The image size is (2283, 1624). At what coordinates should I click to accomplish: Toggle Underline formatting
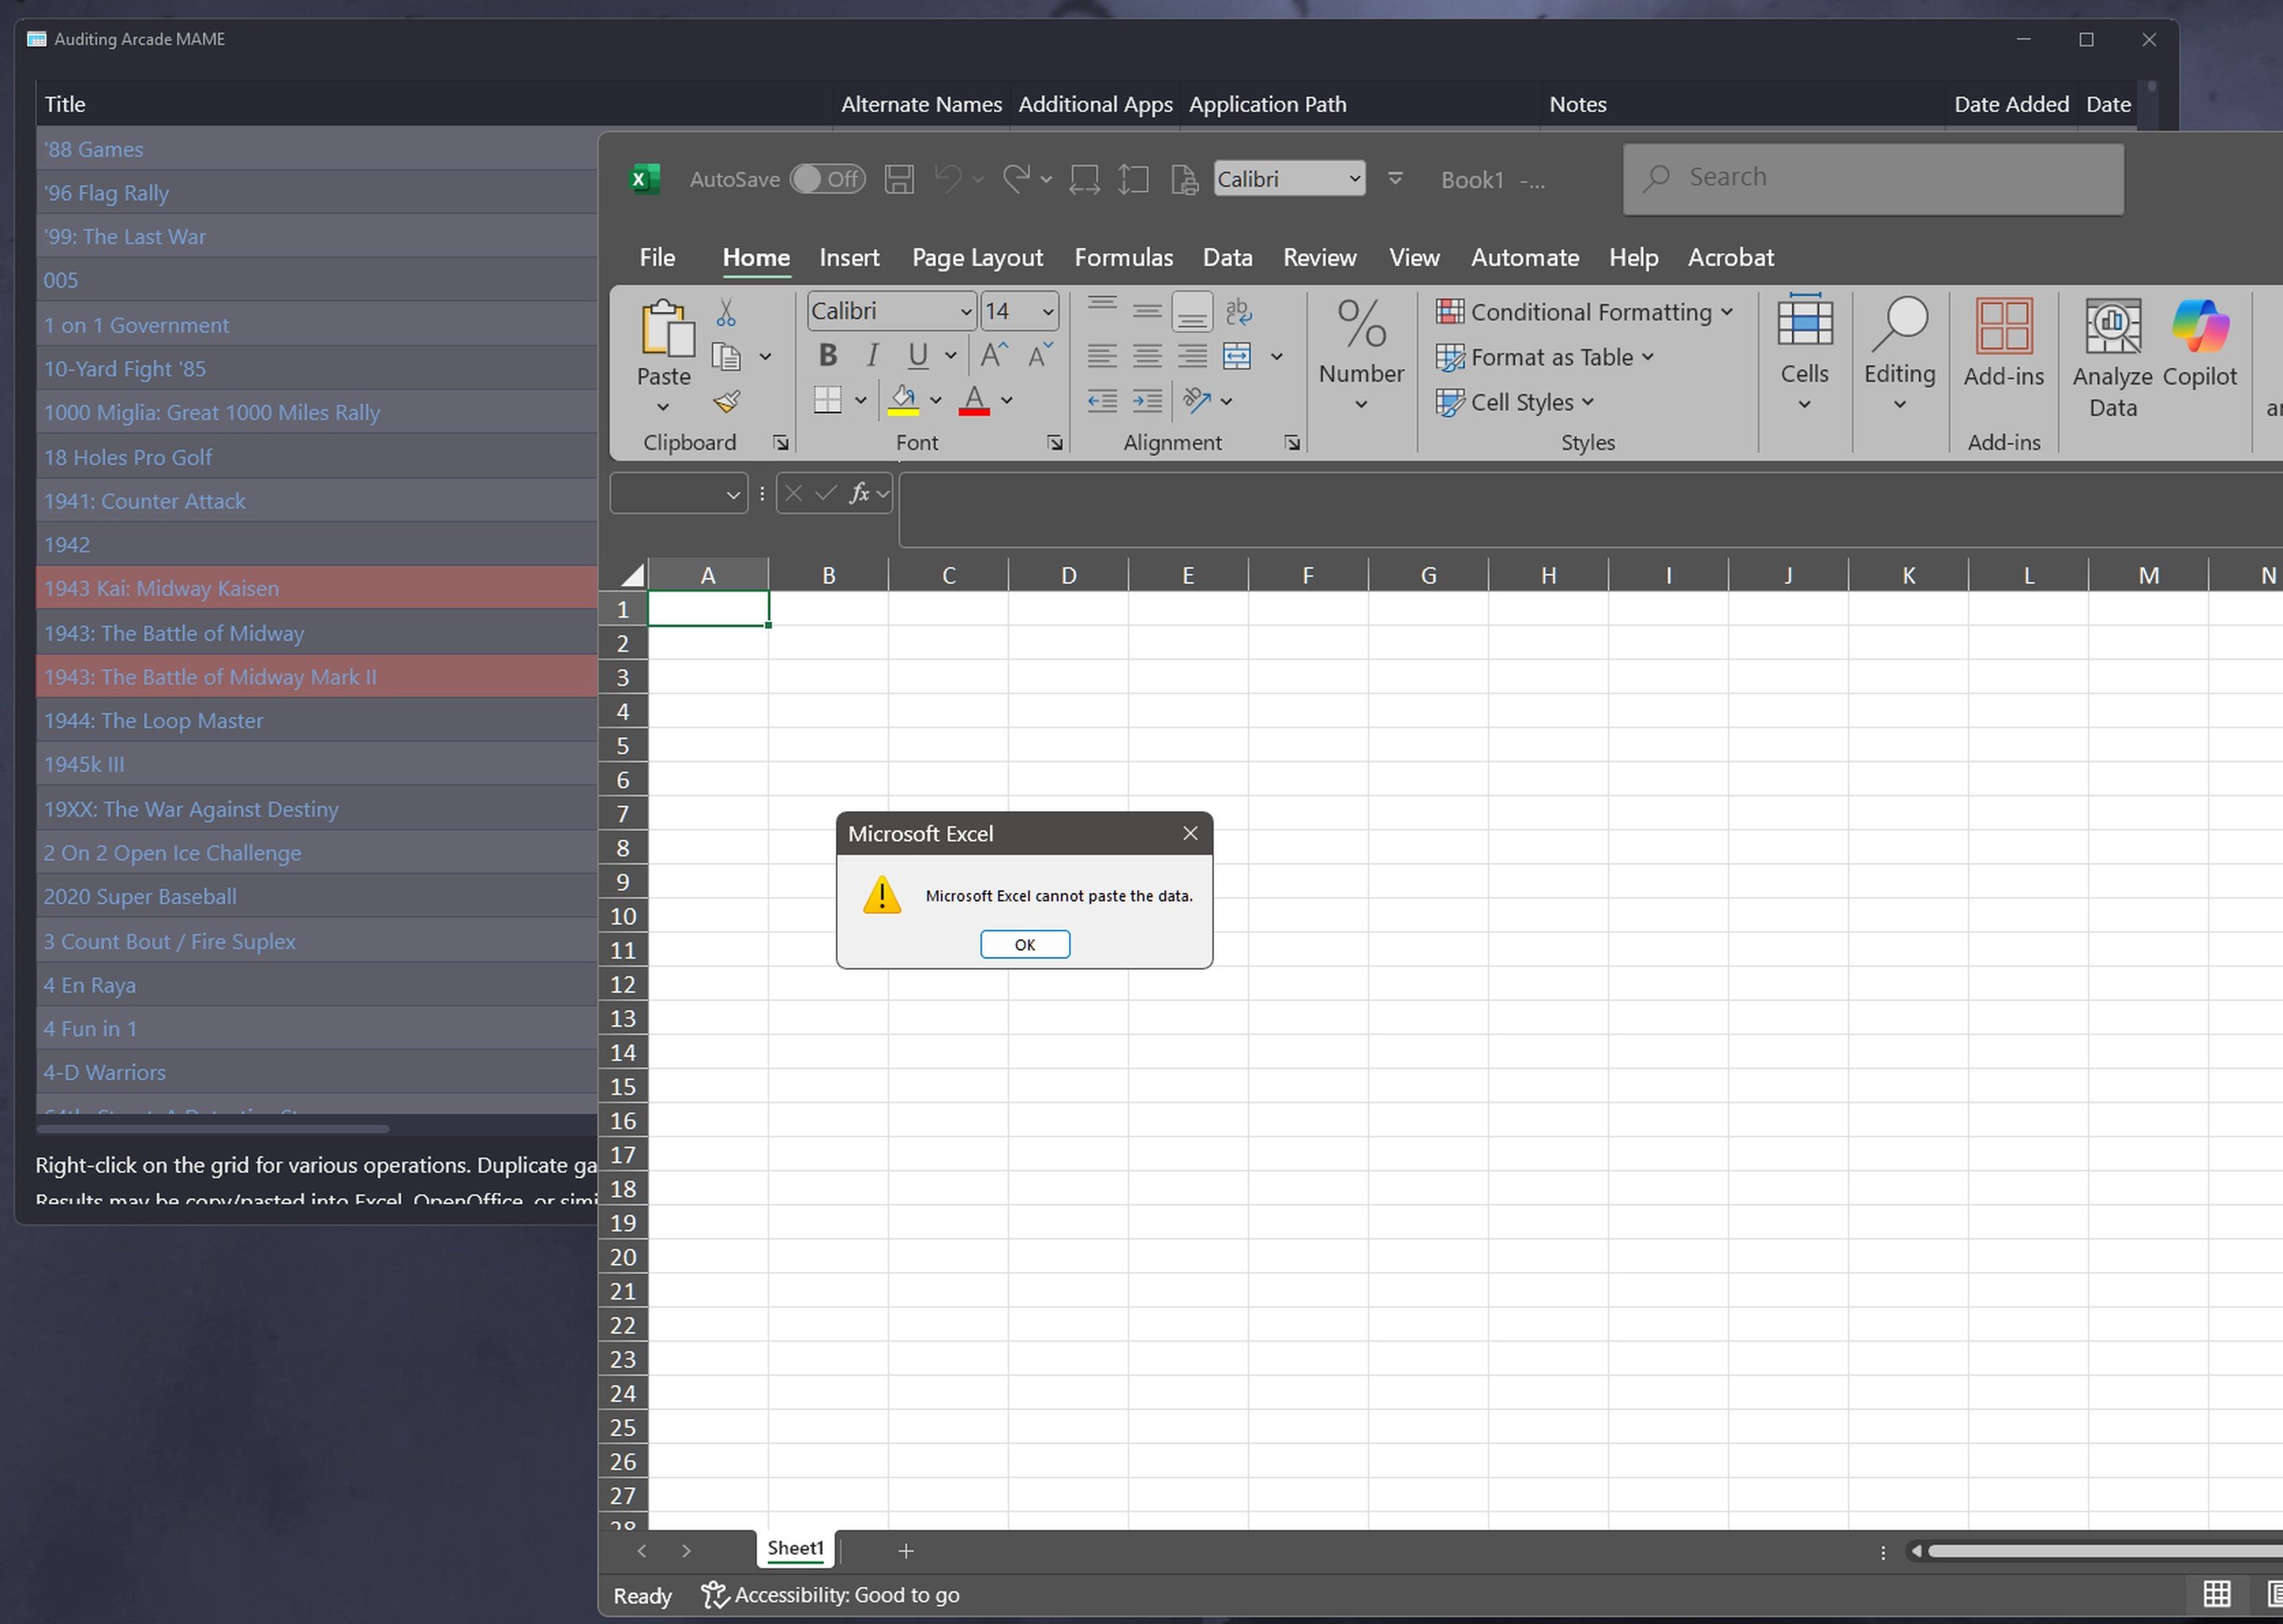point(917,355)
